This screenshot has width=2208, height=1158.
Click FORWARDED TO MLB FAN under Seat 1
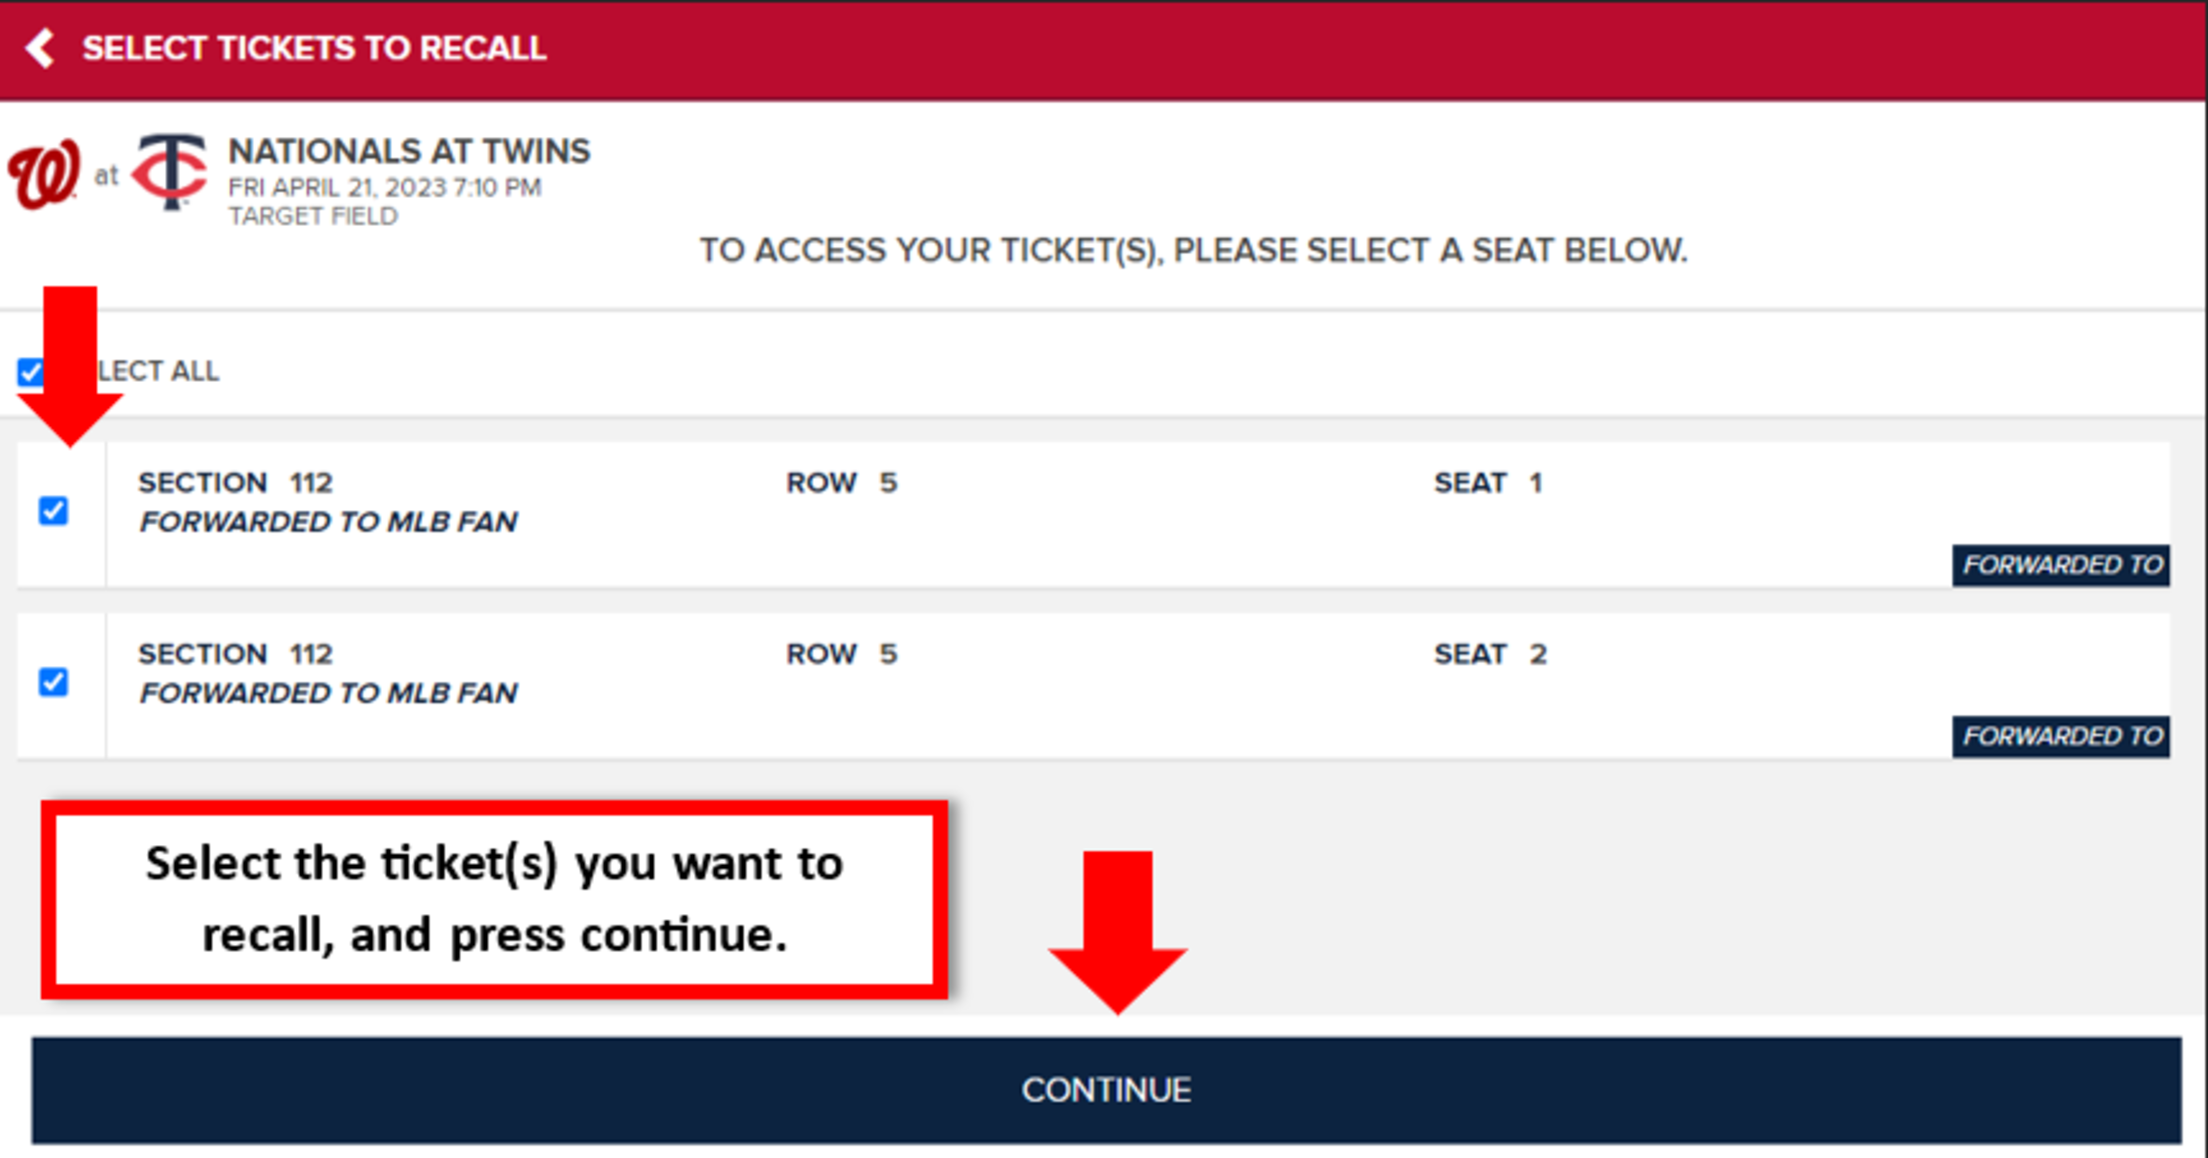pos(328,521)
